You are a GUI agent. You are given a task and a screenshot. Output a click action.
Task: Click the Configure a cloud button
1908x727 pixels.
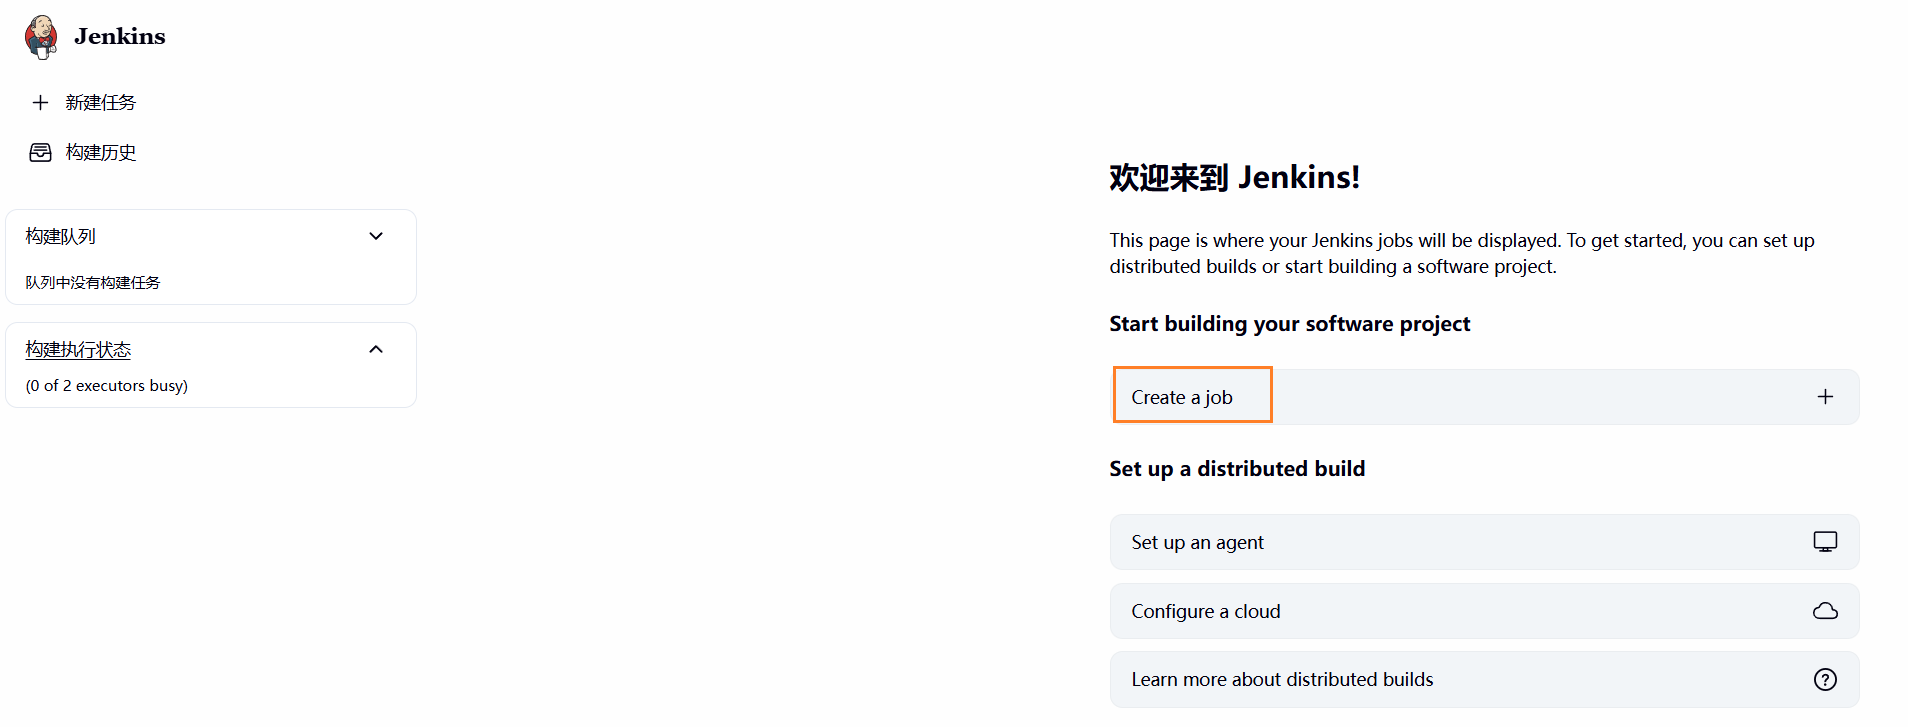coord(1485,611)
